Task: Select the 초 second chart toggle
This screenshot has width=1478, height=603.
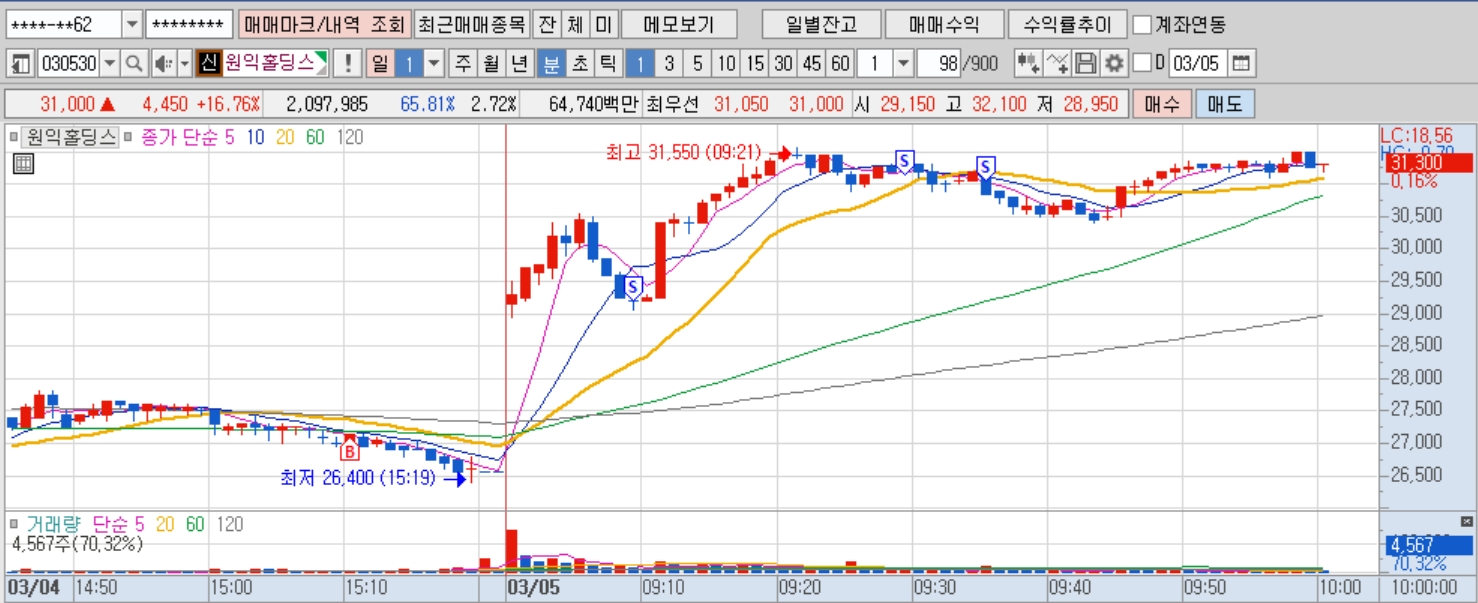Action: point(579,64)
